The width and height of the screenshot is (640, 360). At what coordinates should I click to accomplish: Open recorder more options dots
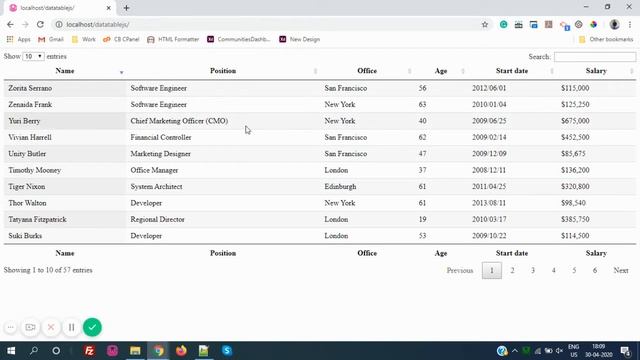point(11,327)
